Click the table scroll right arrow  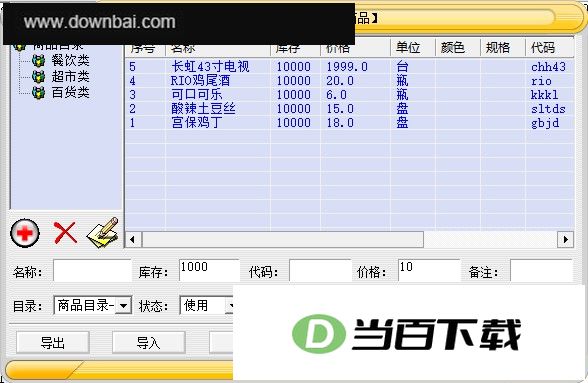pyautogui.click(x=566, y=239)
